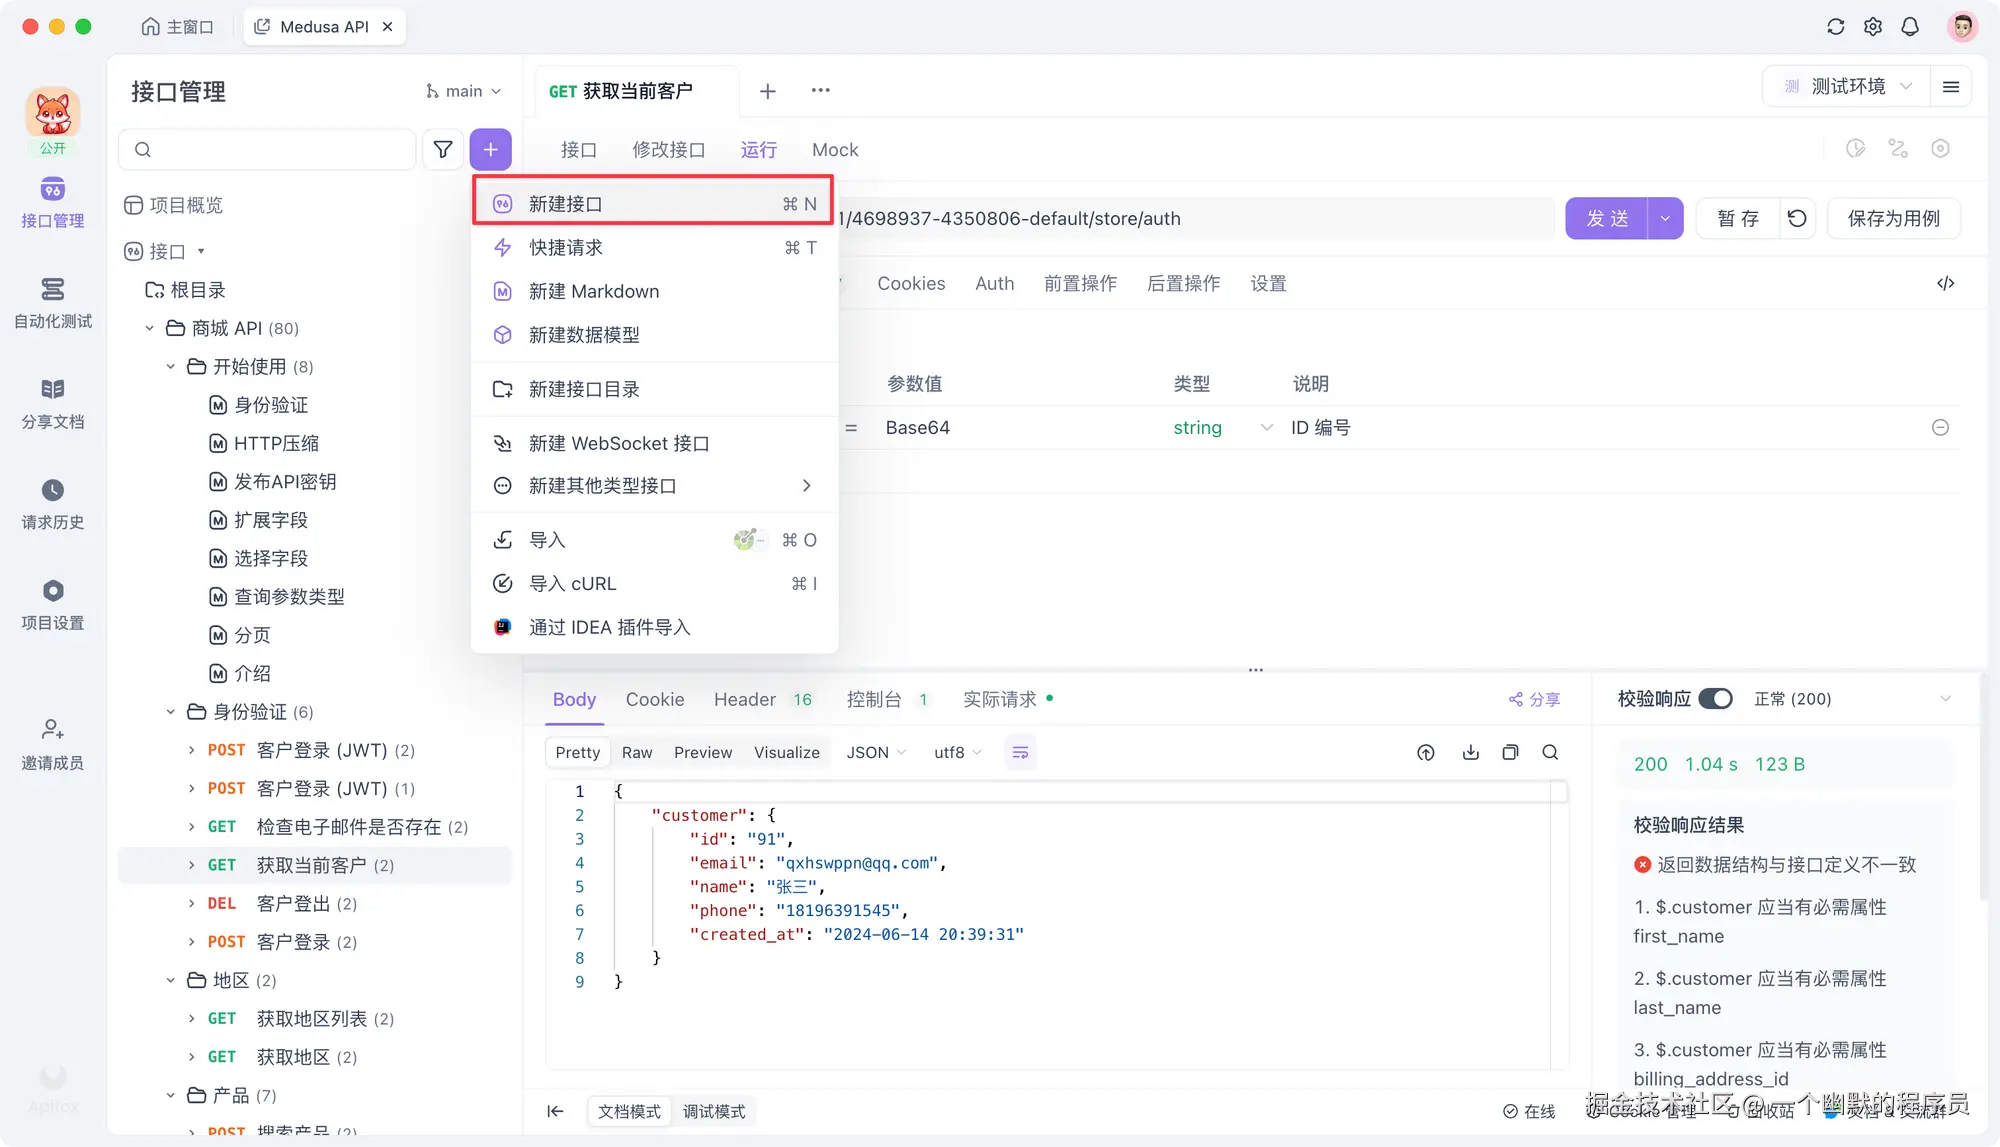
Task: Copy the response JSON
Action: 1510,752
